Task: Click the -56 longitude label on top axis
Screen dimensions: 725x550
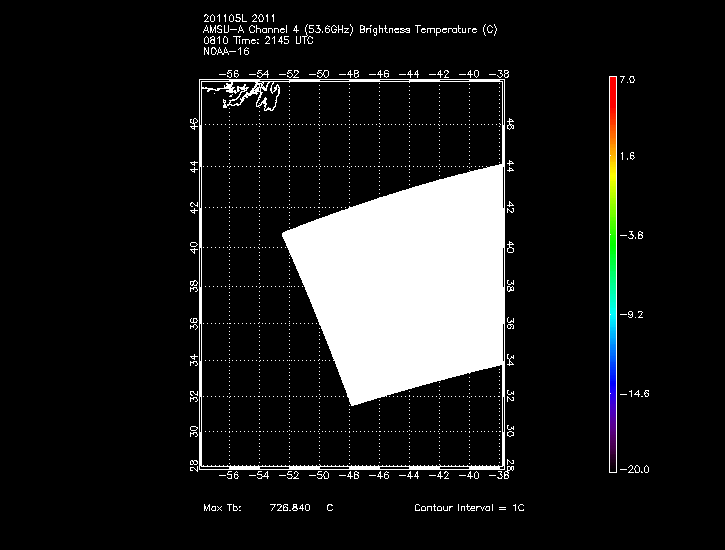Action: tap(231, 73)
